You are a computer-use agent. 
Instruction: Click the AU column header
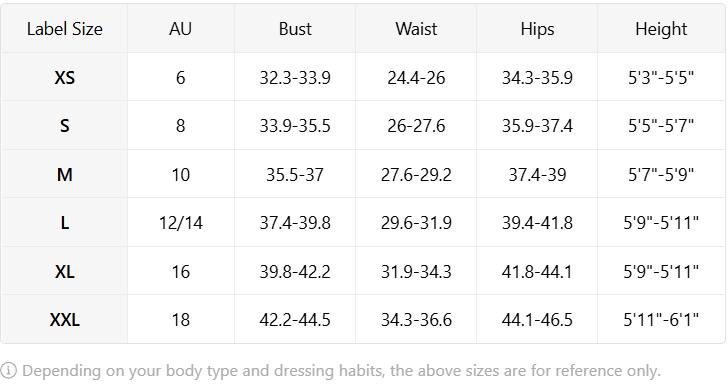(x=181, y=29)
